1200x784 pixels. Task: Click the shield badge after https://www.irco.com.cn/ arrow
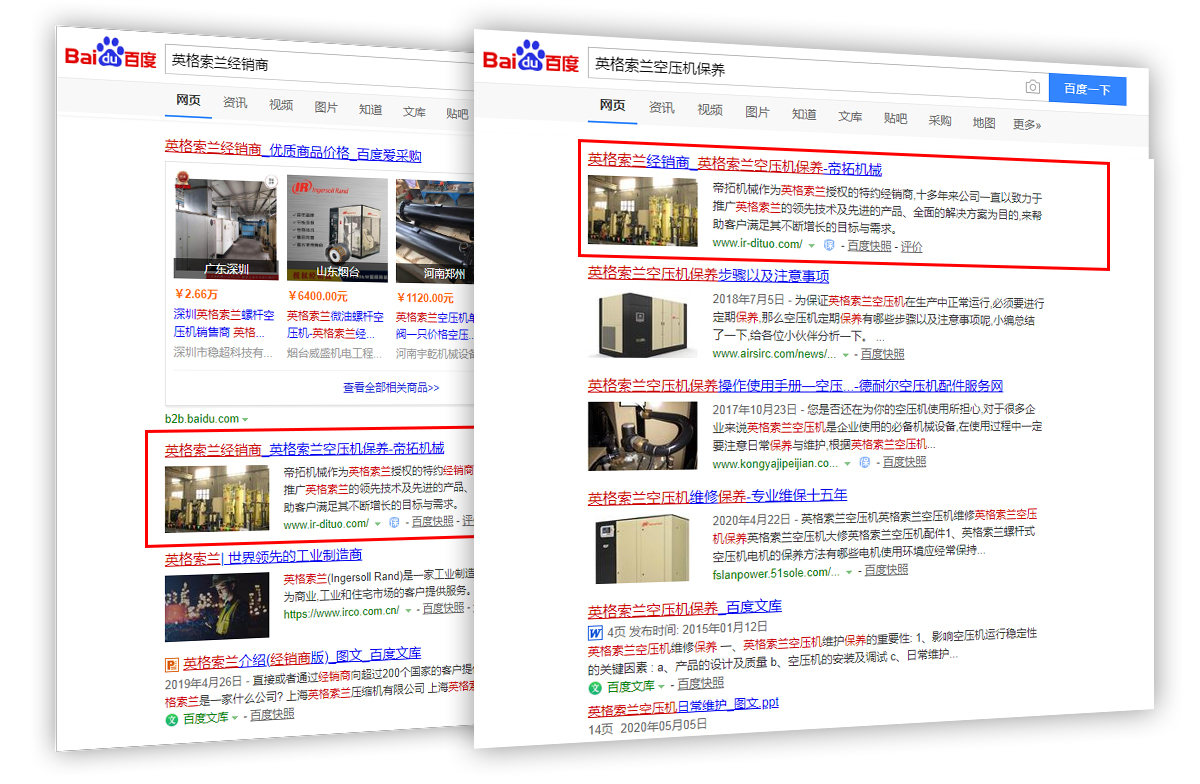[412, 609]
